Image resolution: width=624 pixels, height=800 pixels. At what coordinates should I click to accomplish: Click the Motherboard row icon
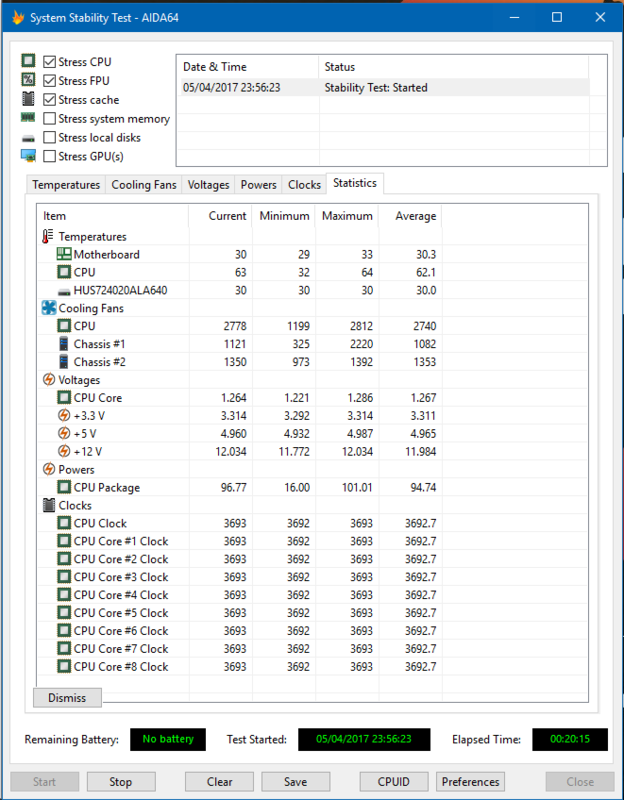pyautogui.click(x=63, y=255)
